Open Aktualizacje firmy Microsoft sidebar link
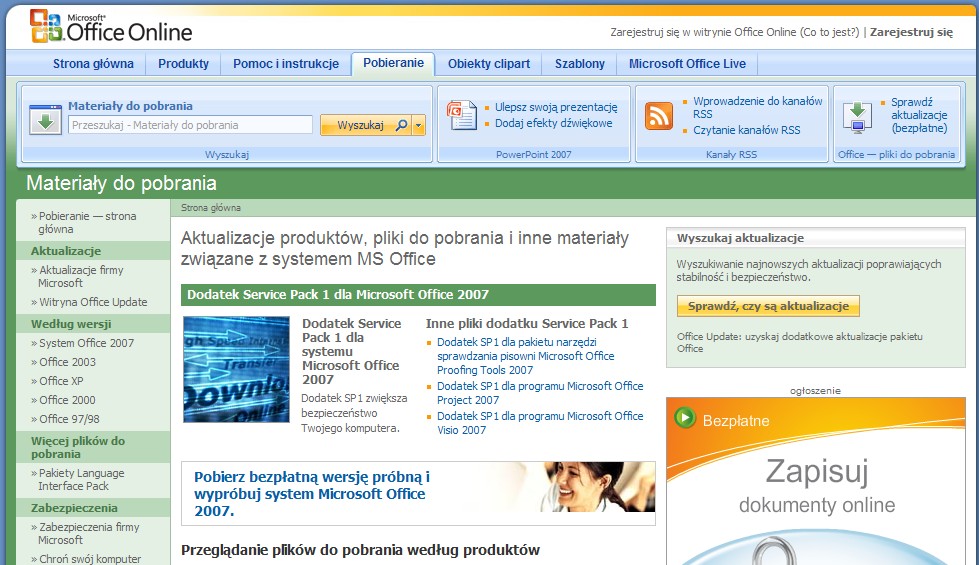 point(81,276)
